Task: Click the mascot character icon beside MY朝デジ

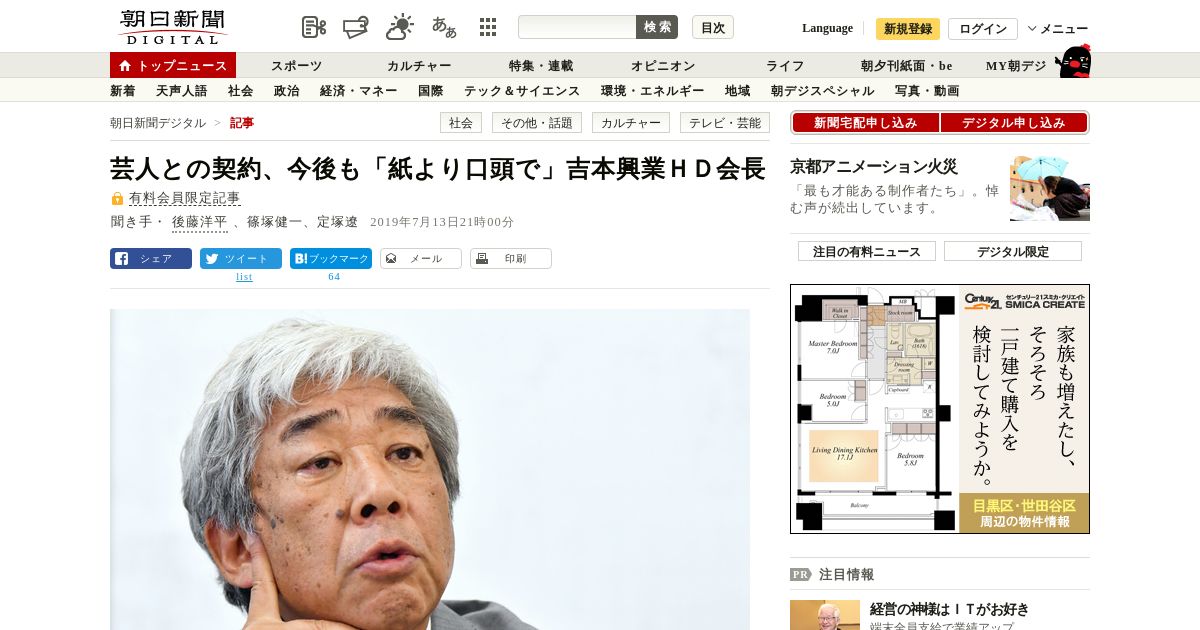Action: point(1073,62)
